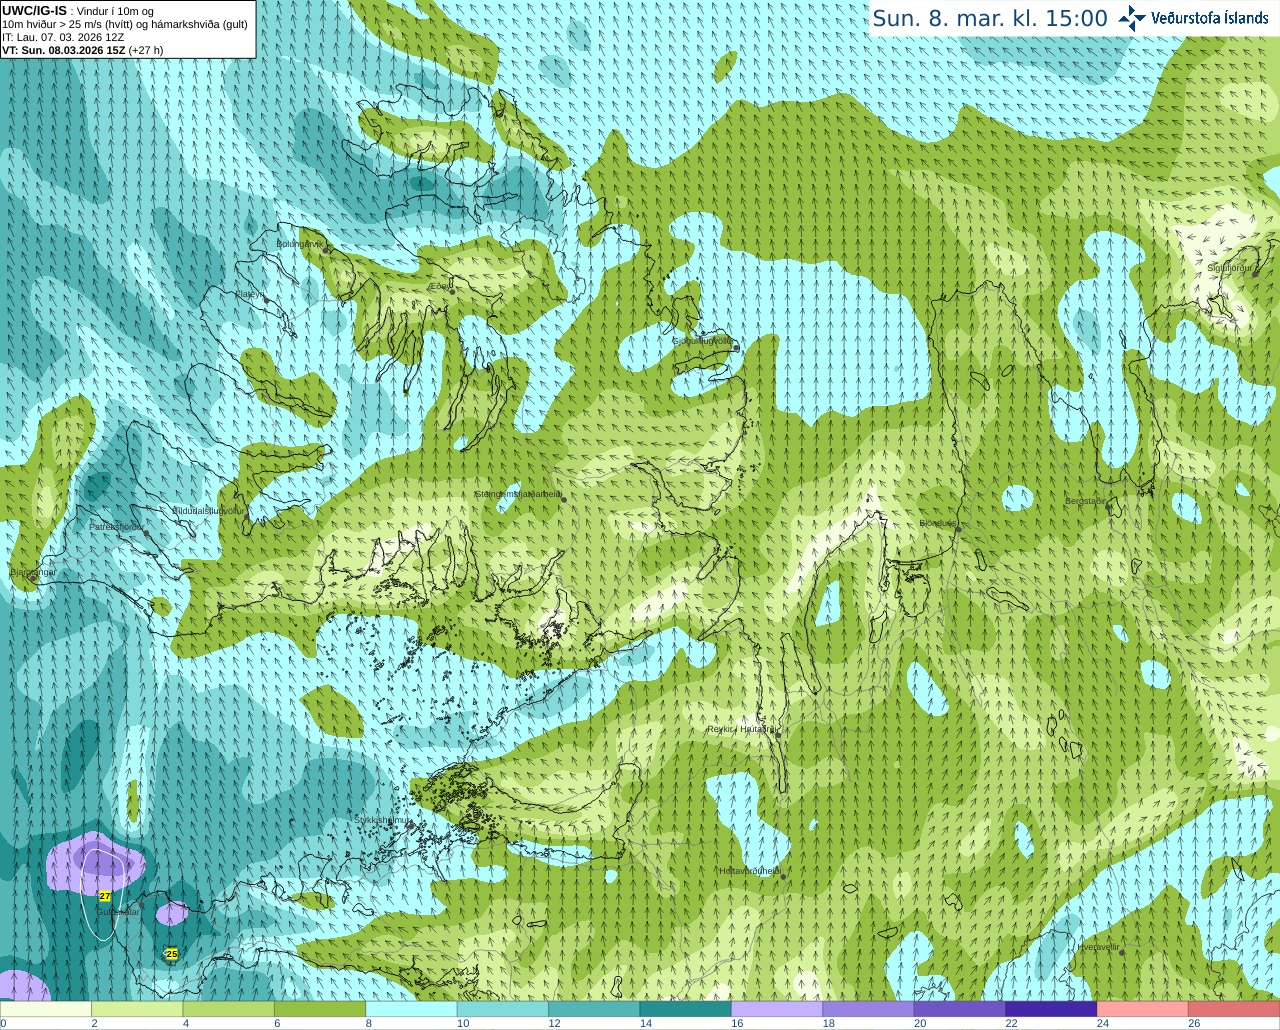Click the 20–22 m/s violet legend swatch

click(x=960, y=1009)
